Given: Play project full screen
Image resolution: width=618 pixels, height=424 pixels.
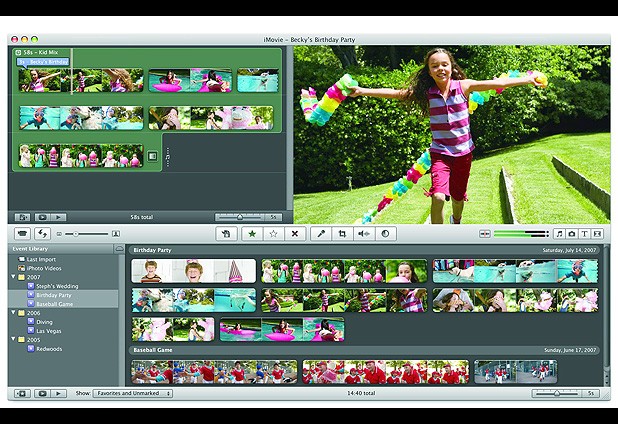Looking at the screenshot, I should click(42, 217).
